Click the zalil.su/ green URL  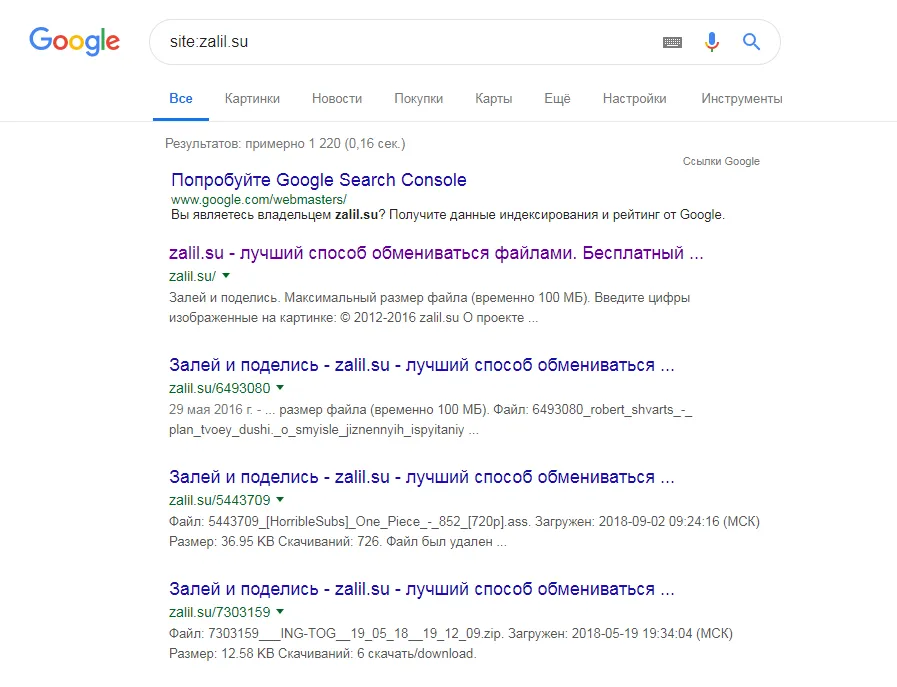click(x=192, y=276)
